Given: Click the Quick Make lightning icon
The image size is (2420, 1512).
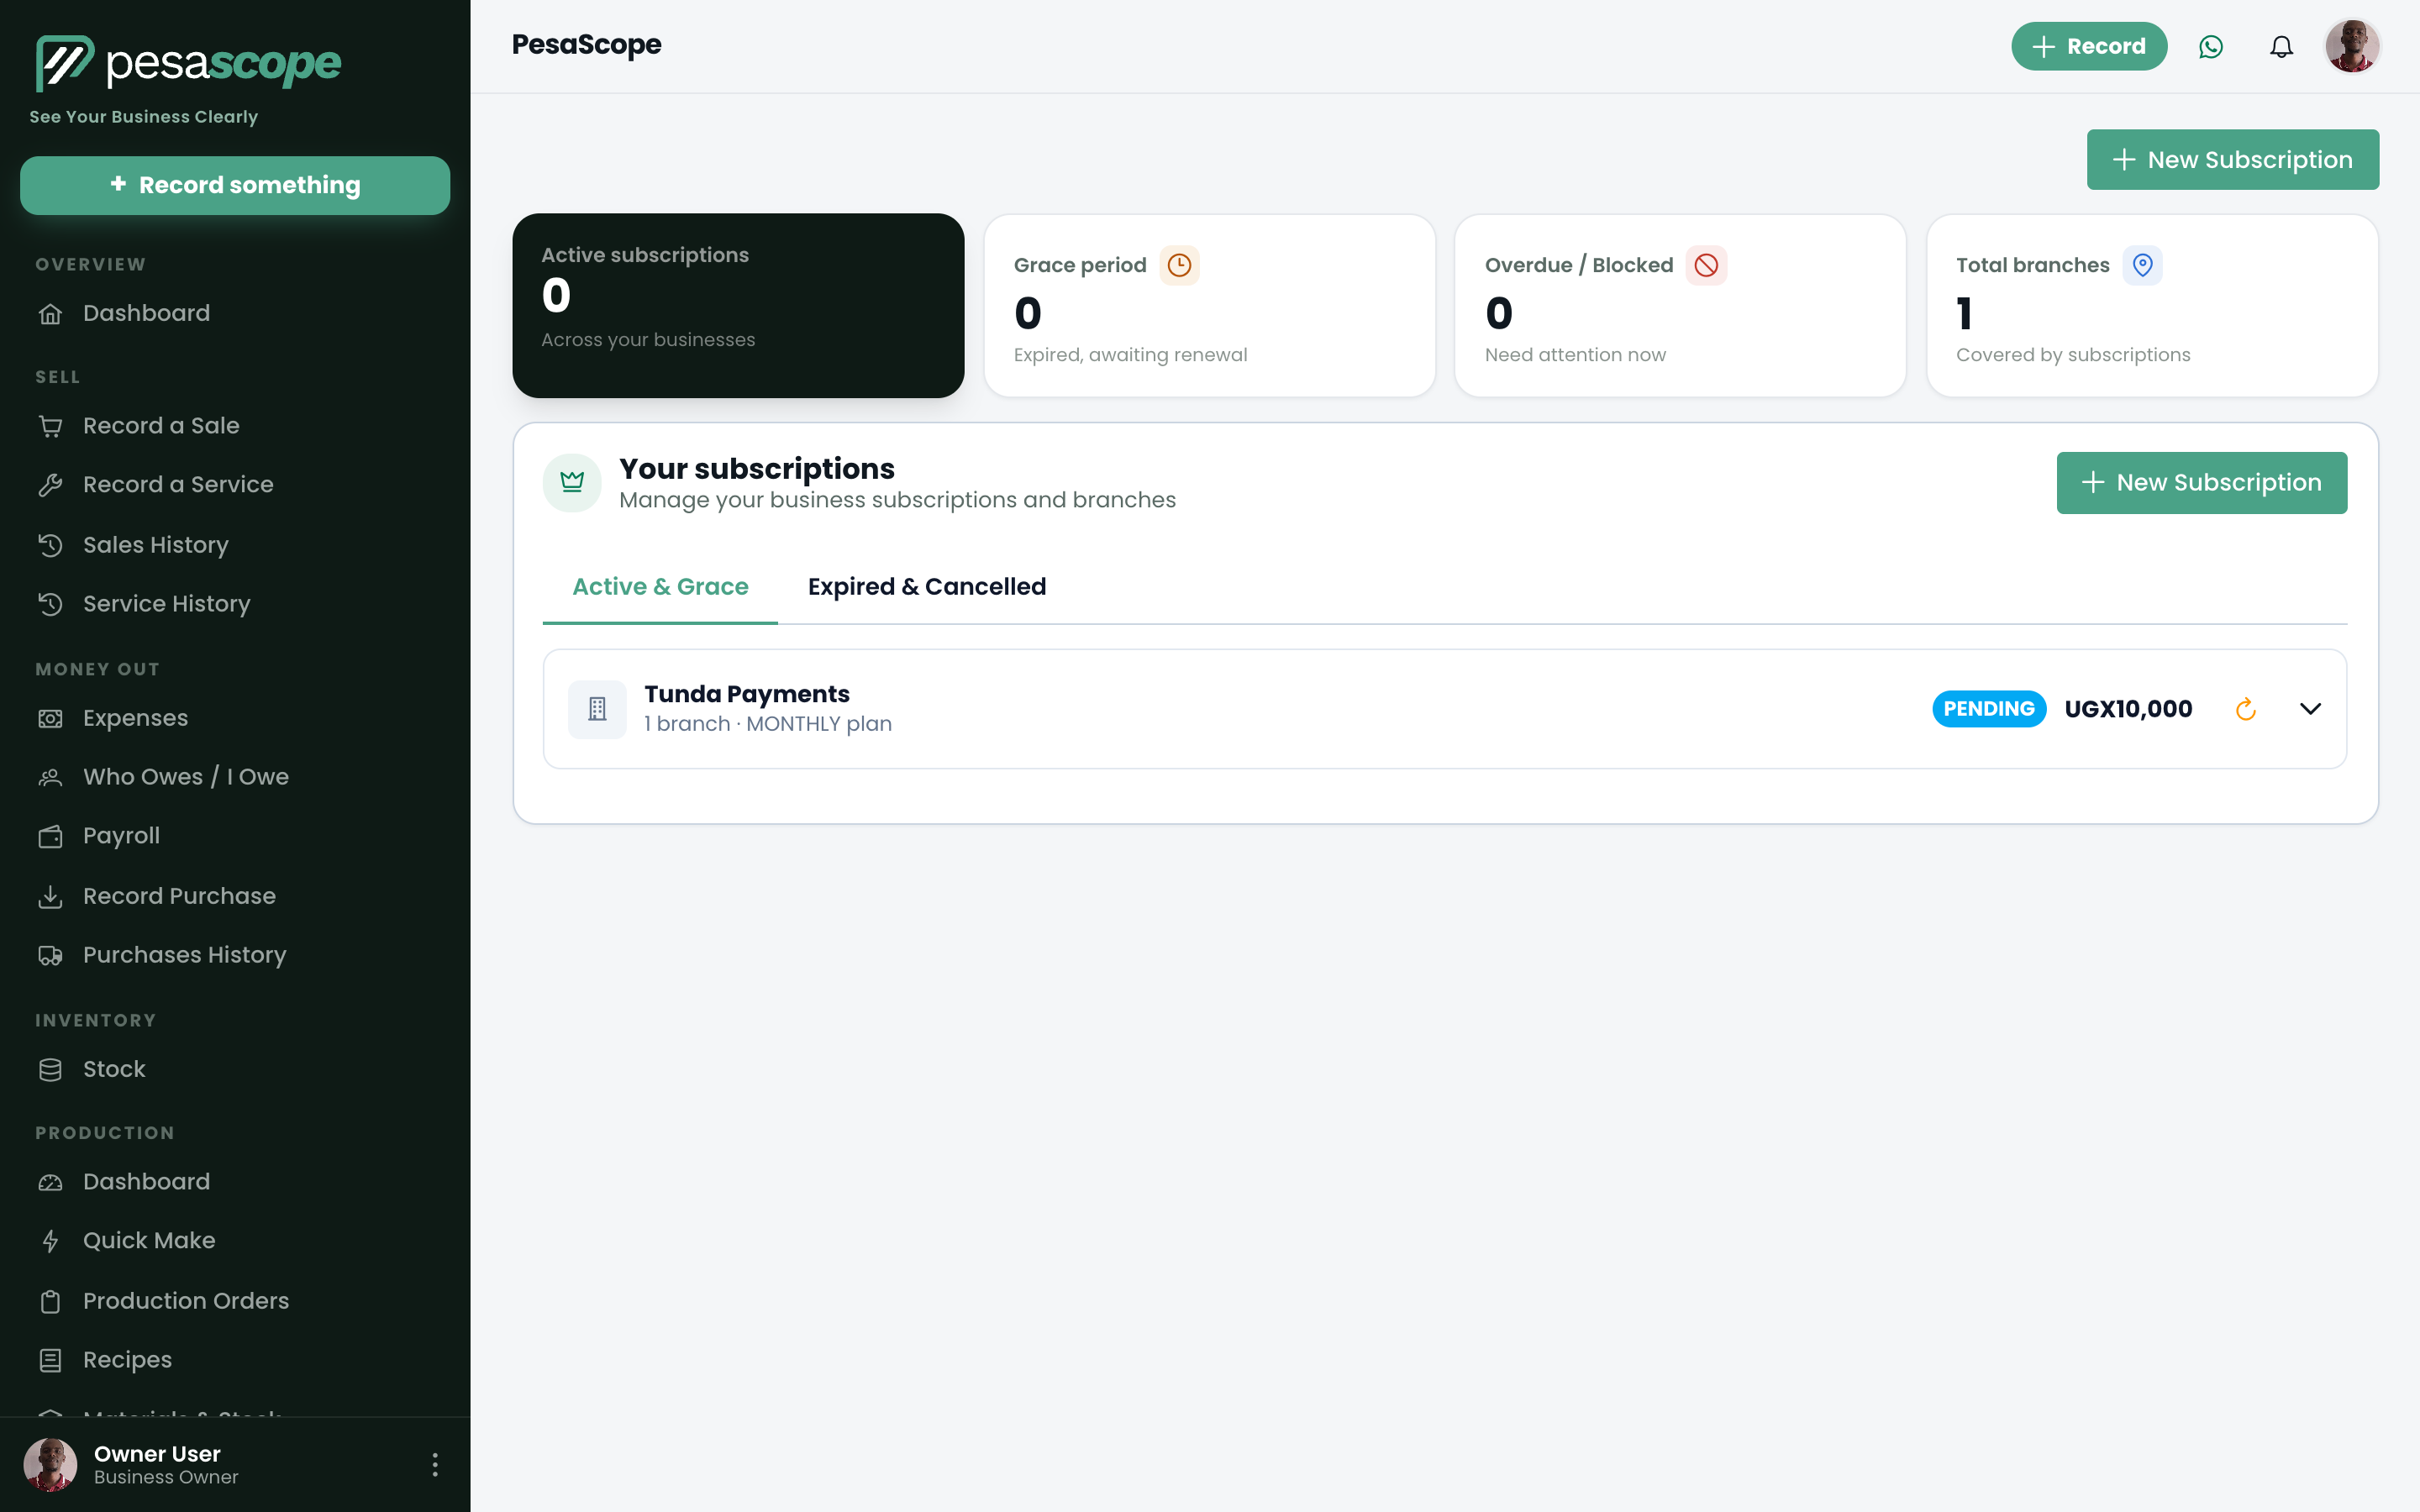Looking at the screenshot, I should coord(50,1241).
